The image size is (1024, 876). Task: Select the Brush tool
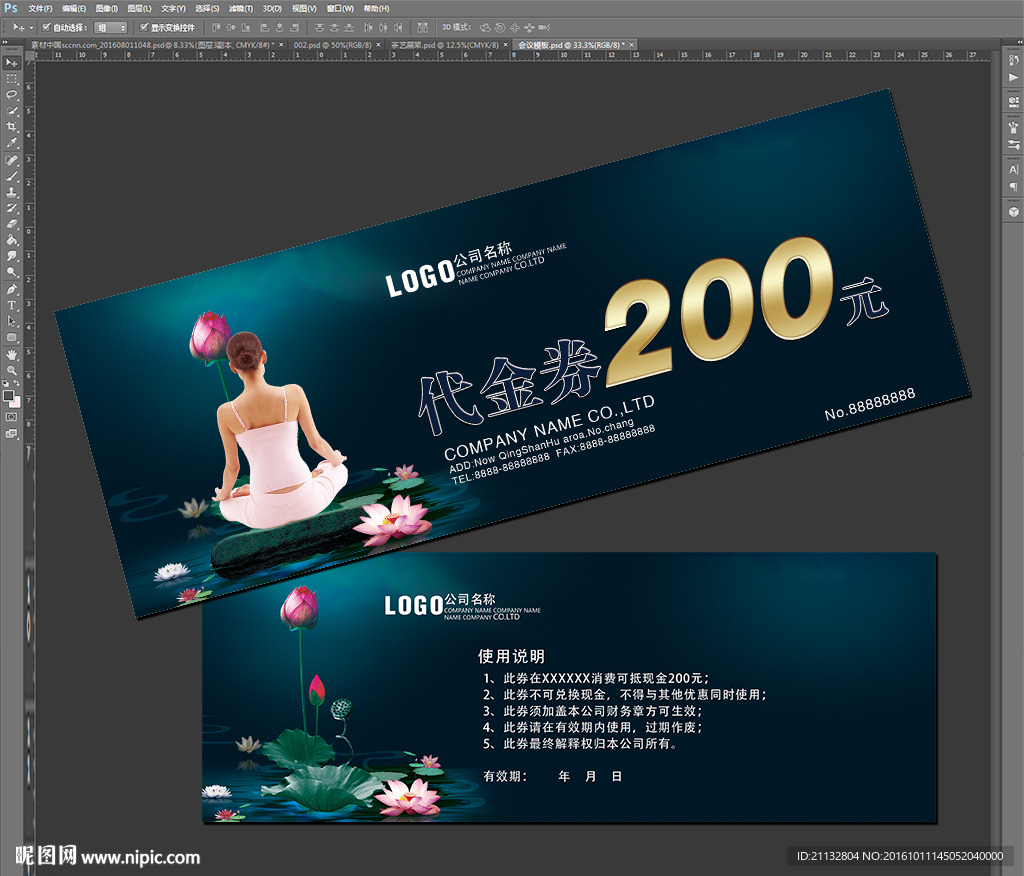[12, 176]
